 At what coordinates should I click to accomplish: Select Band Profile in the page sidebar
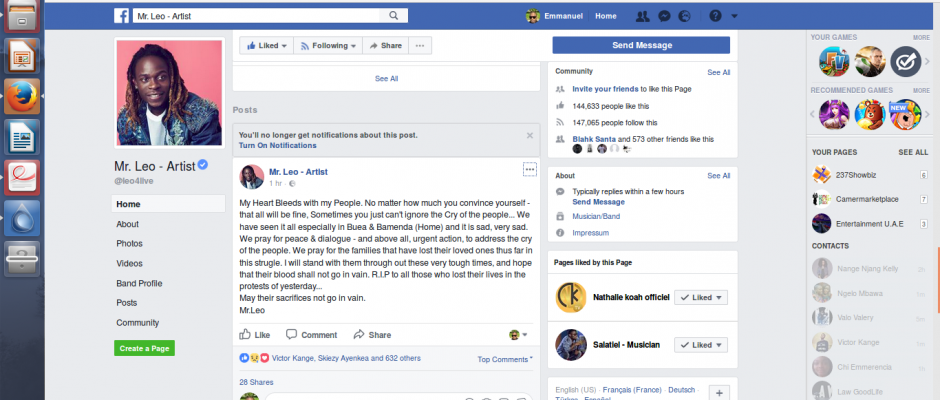[139, 283]
